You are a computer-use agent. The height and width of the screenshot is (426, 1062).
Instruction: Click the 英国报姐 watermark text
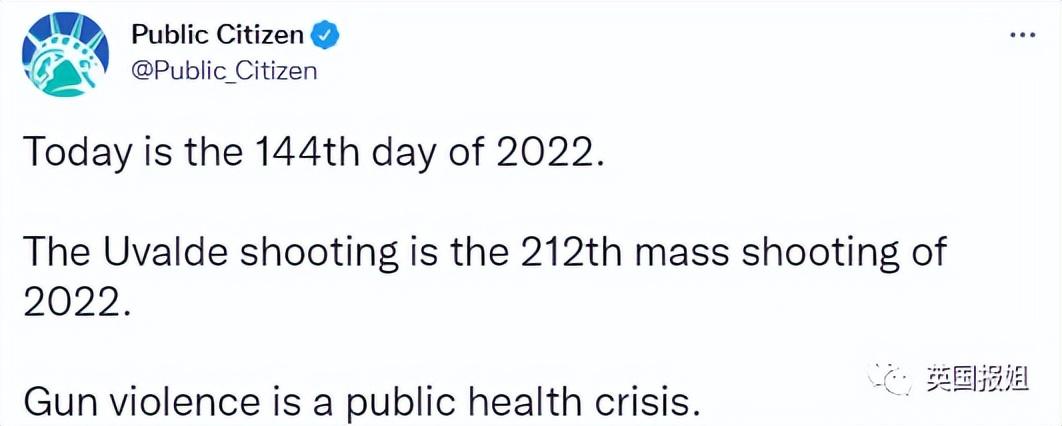[975, 379]
